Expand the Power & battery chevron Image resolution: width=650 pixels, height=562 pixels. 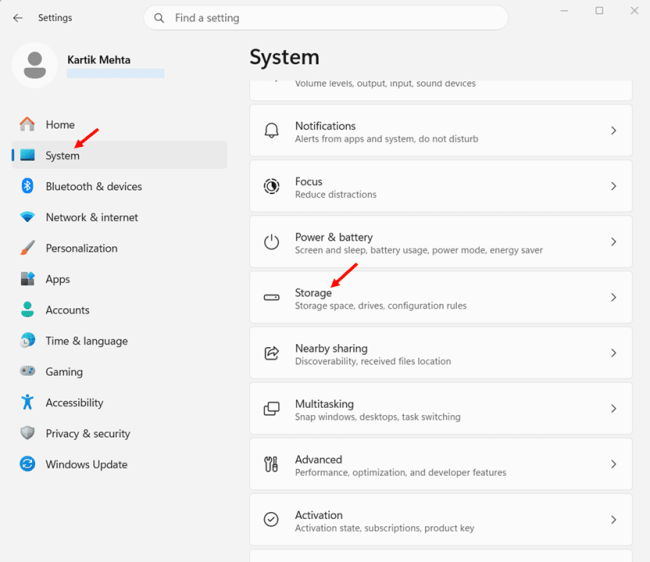(614, 242)
